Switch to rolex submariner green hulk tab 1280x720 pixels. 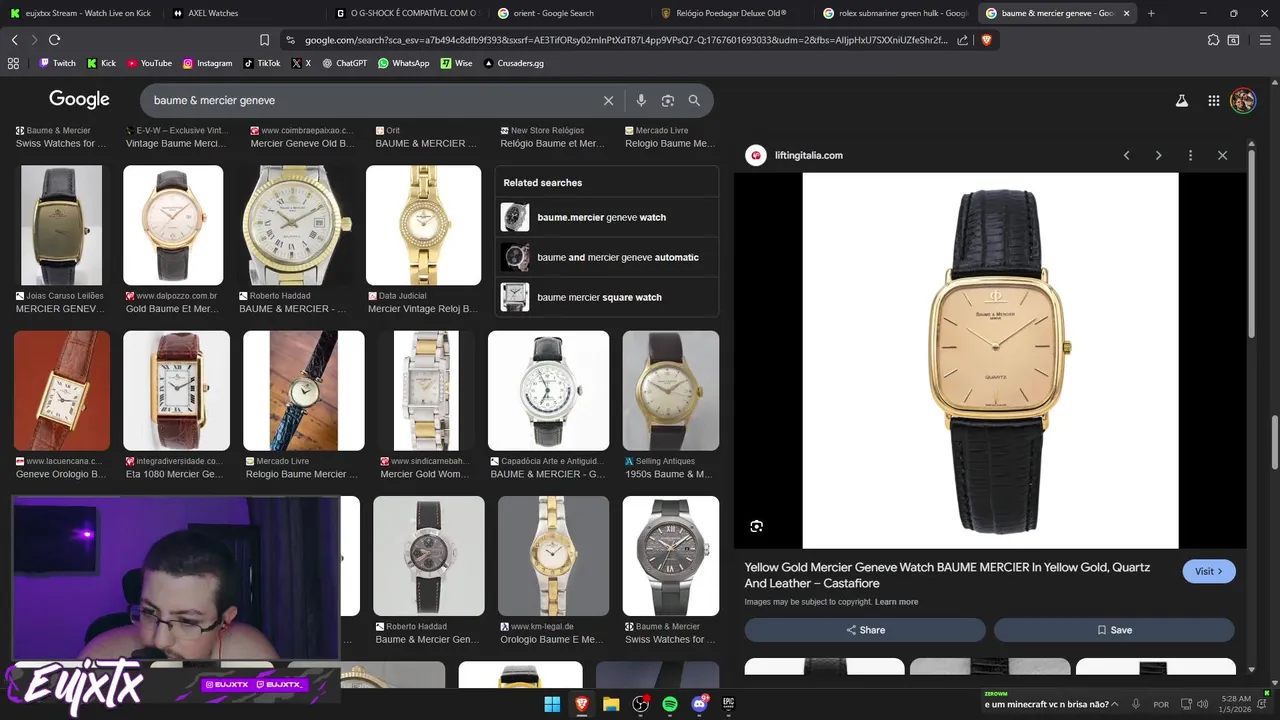click(x=896, y=13)
